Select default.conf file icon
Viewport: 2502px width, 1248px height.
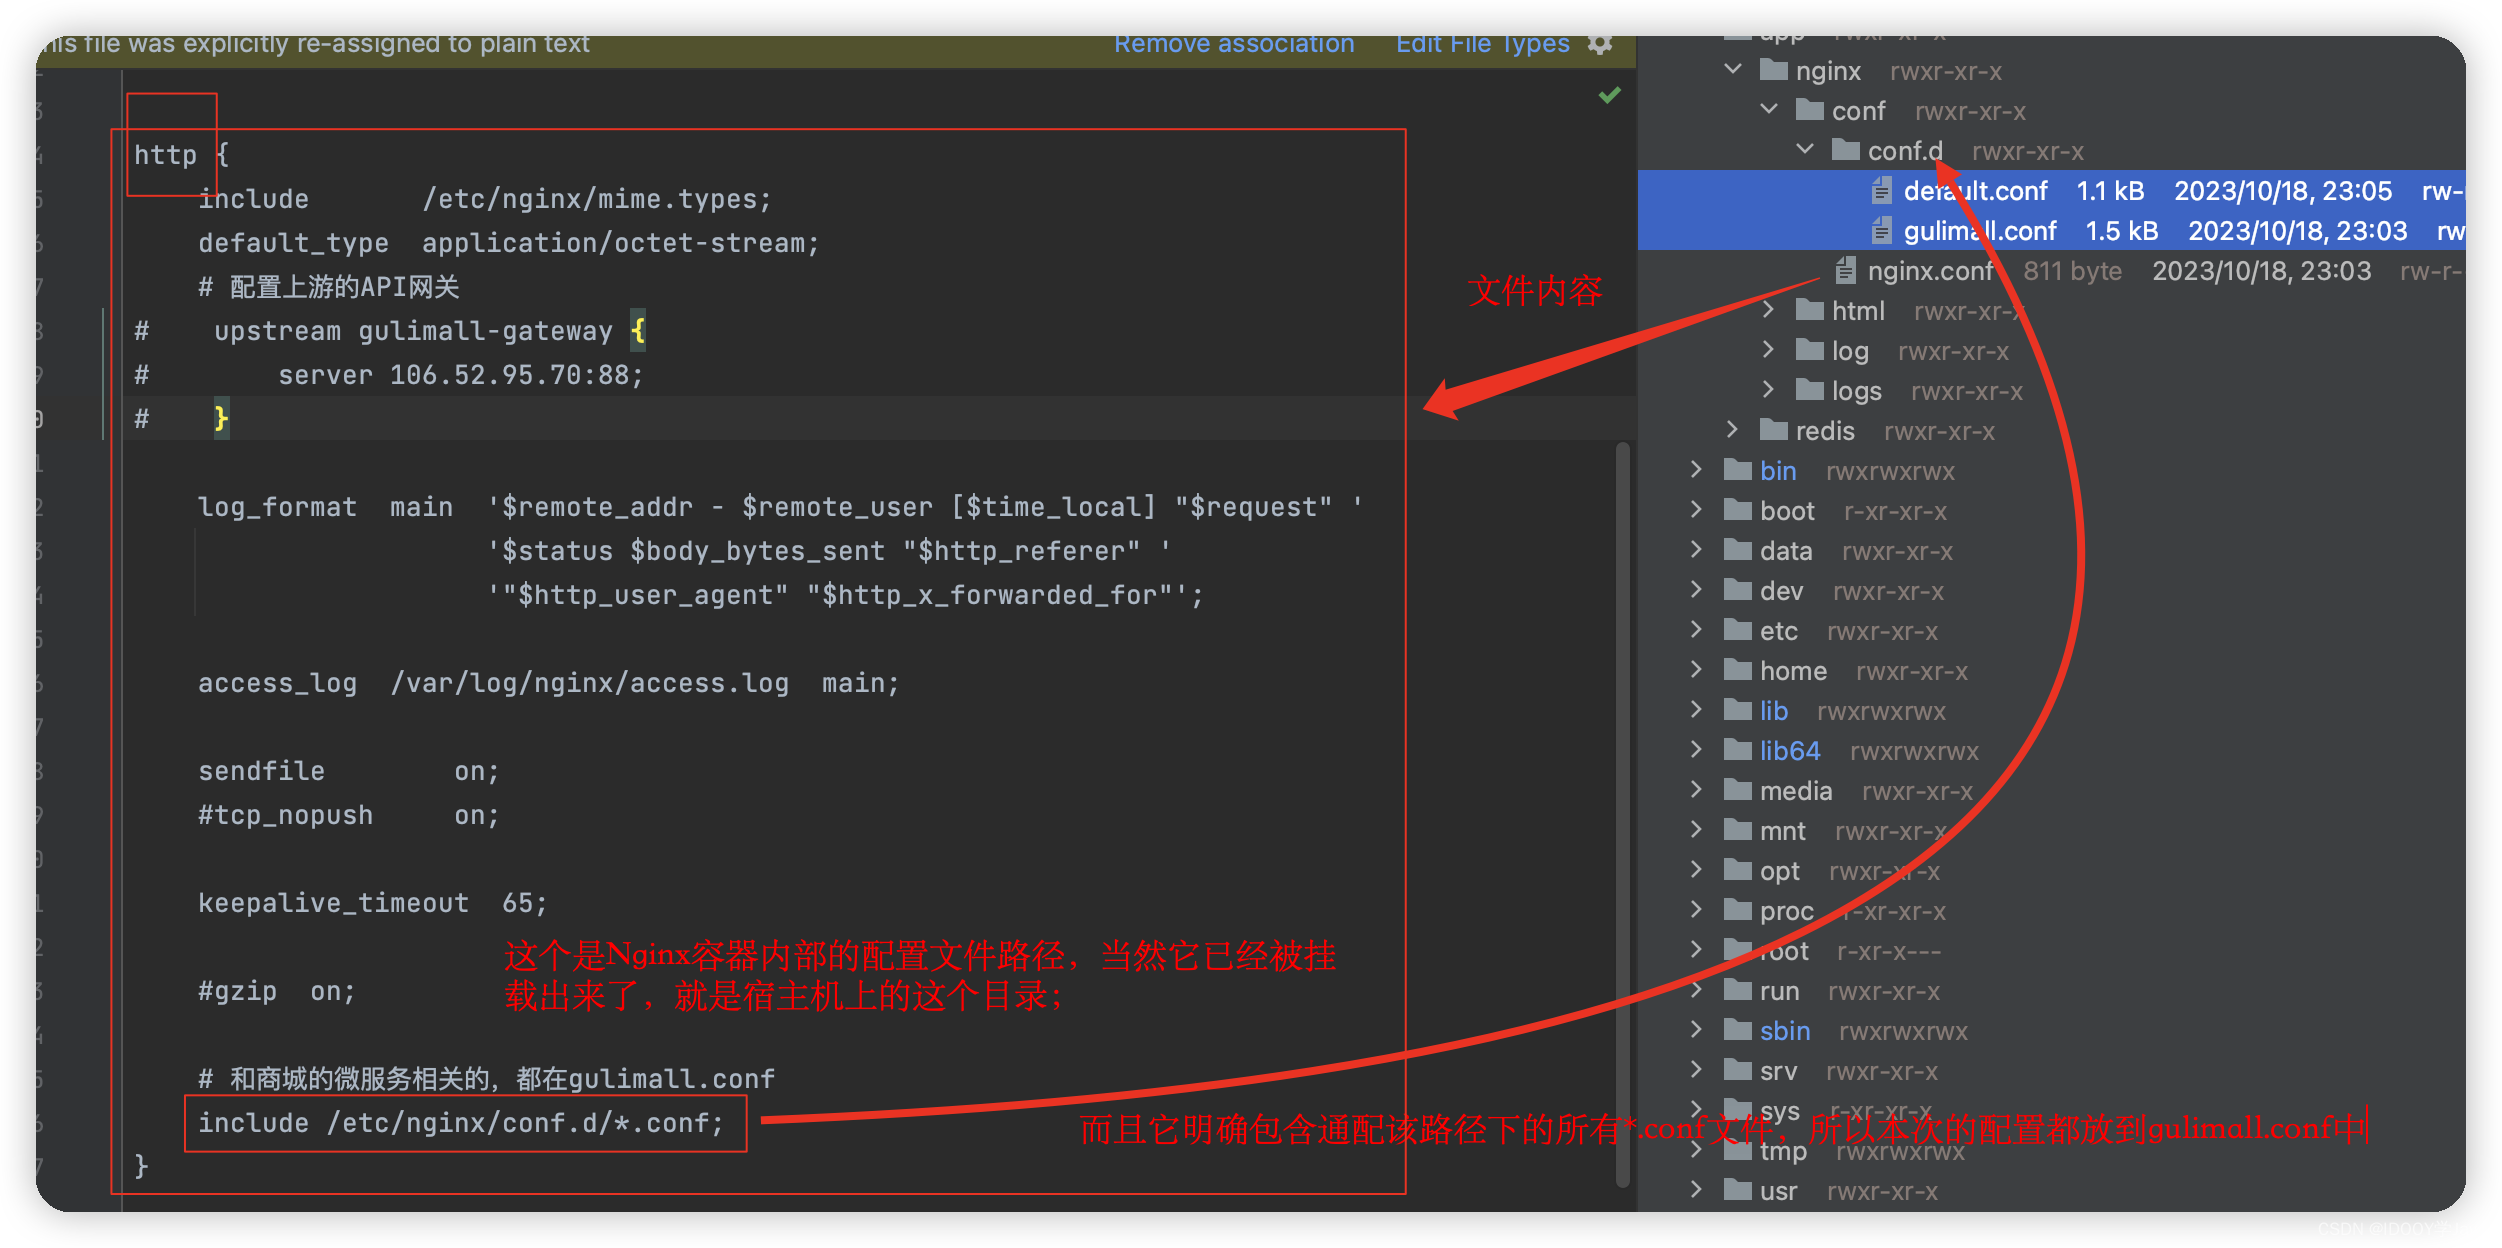click(1882, 190)
